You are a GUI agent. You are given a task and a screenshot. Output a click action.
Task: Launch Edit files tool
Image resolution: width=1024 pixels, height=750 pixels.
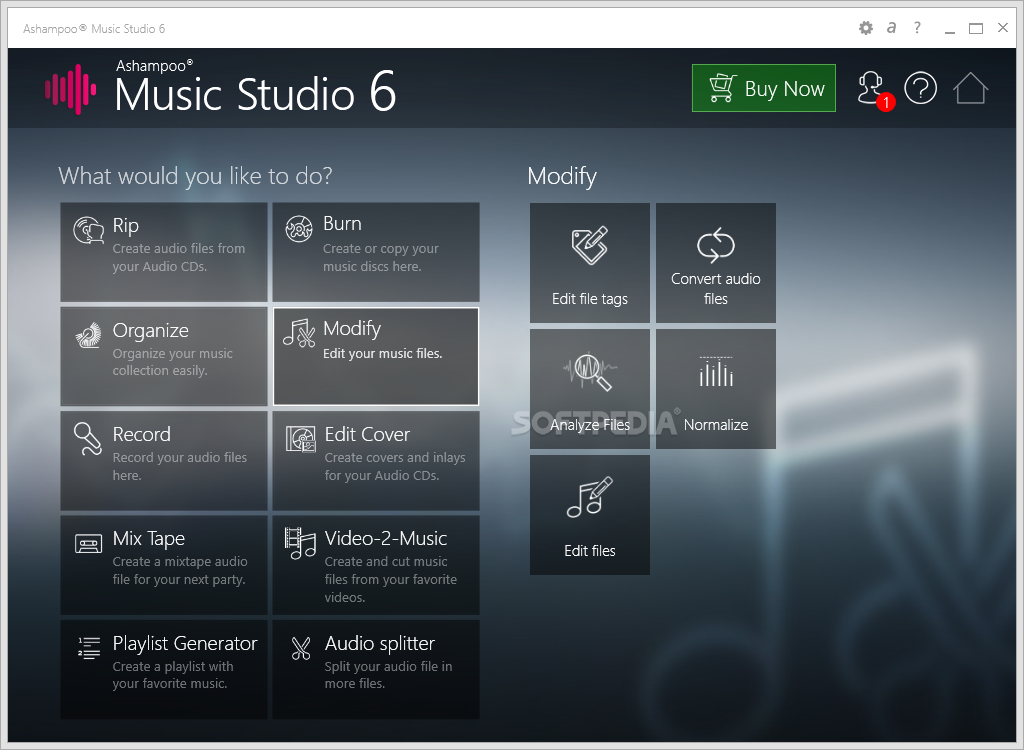point(590,515)
